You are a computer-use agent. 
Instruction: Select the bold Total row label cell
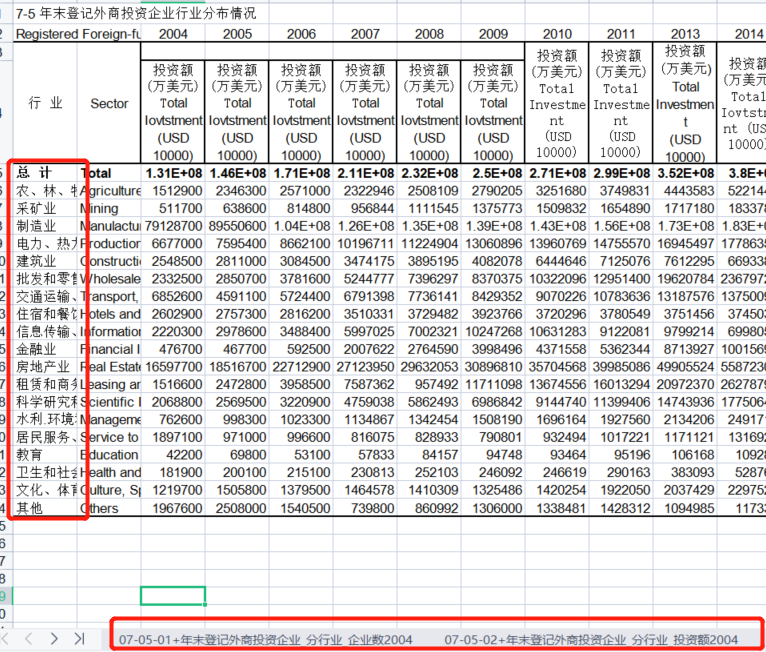coord(109,173)
